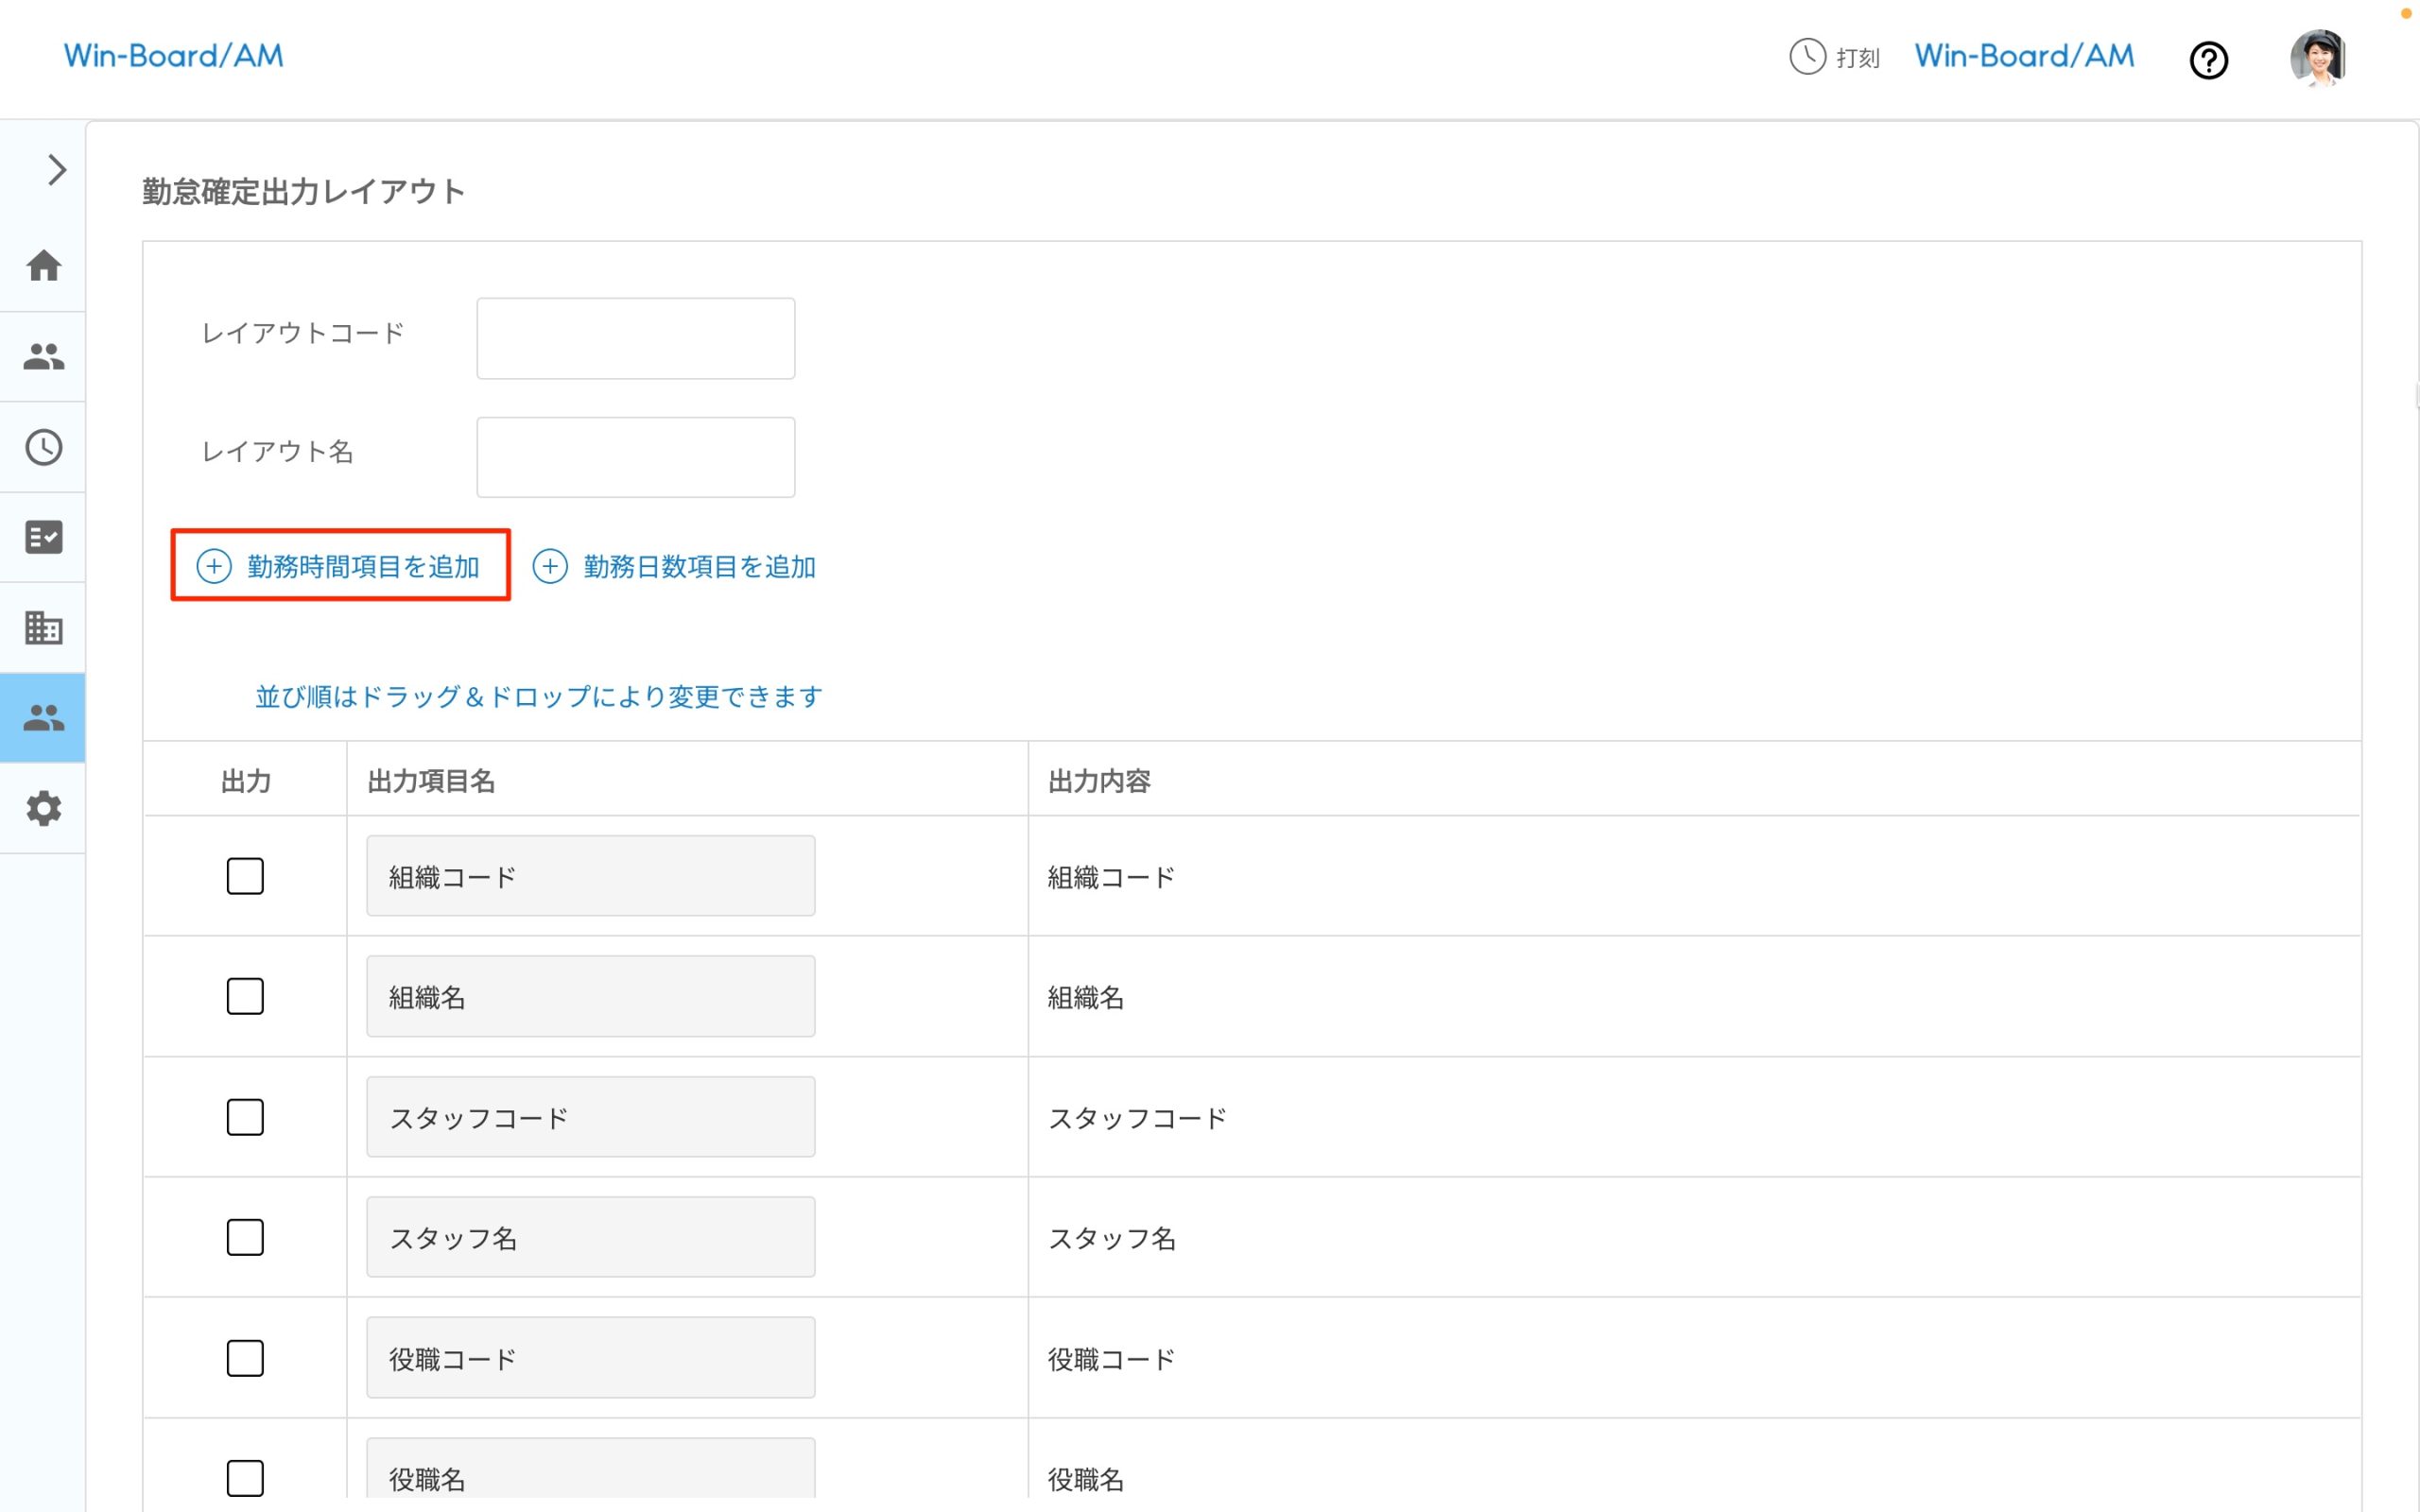Viewport: 2420px width, 1512px height.
Task: Check the スタッフ名 output checkbox
Action: tap(245, 1237)
